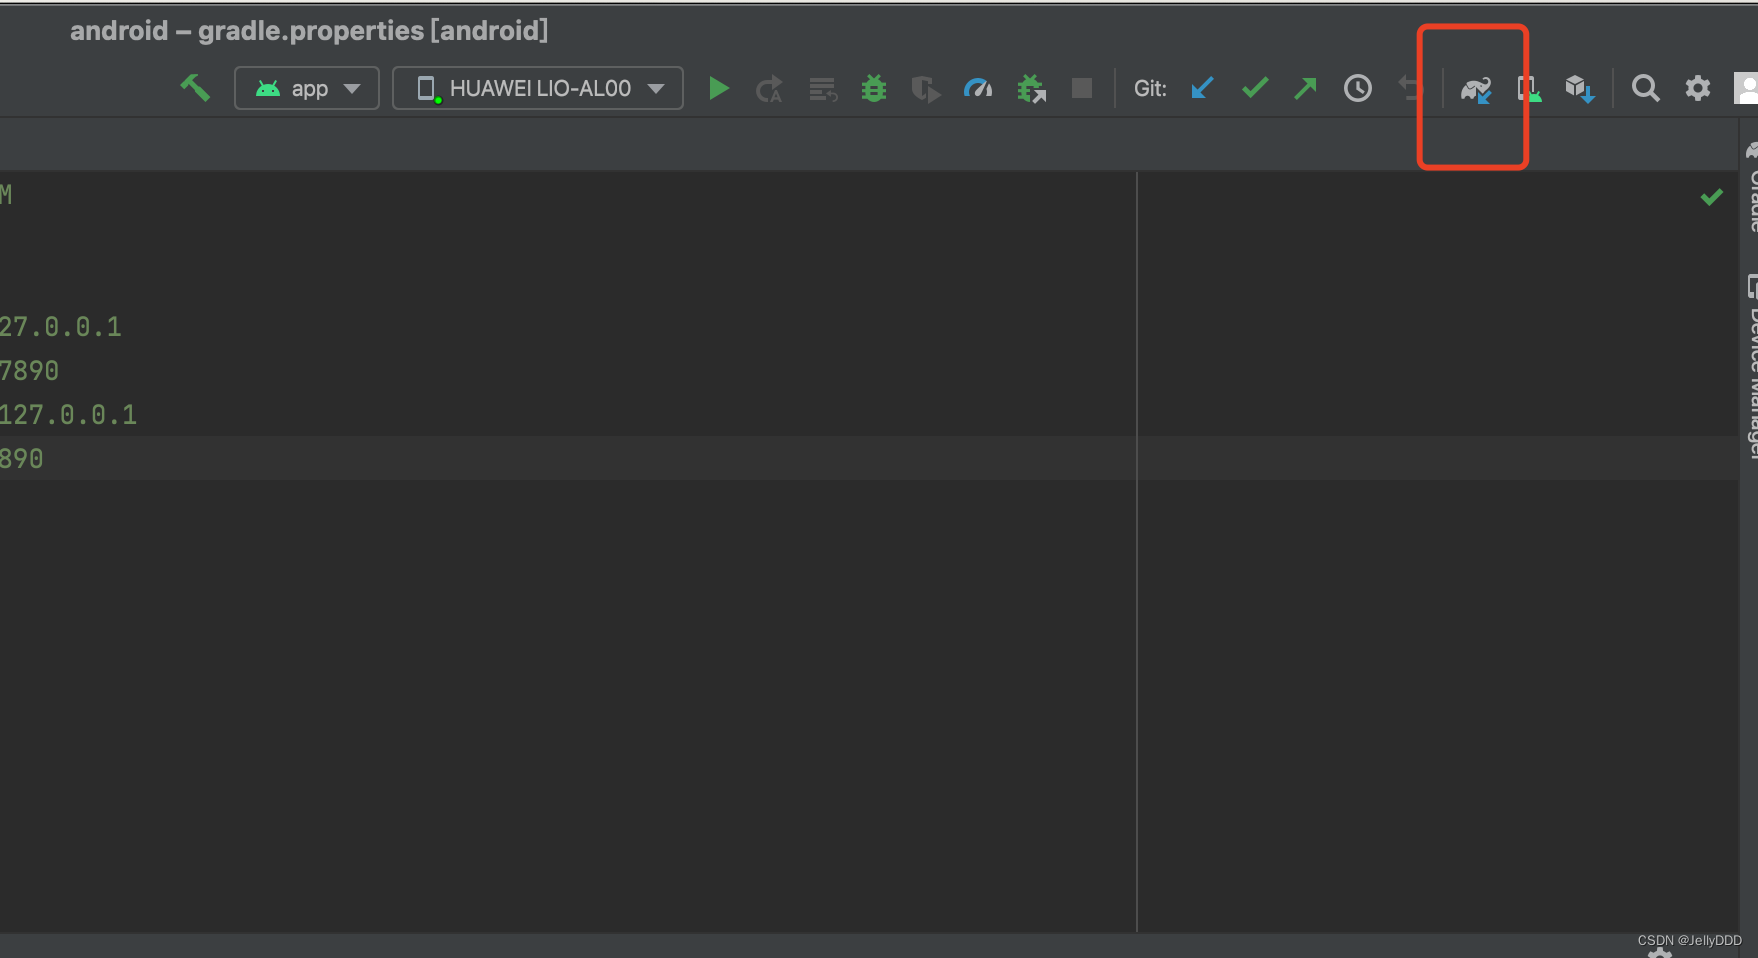1758x958 pixels.
Task: Click the text 127.0.0.1 in editor
Action: pos(68,415)
